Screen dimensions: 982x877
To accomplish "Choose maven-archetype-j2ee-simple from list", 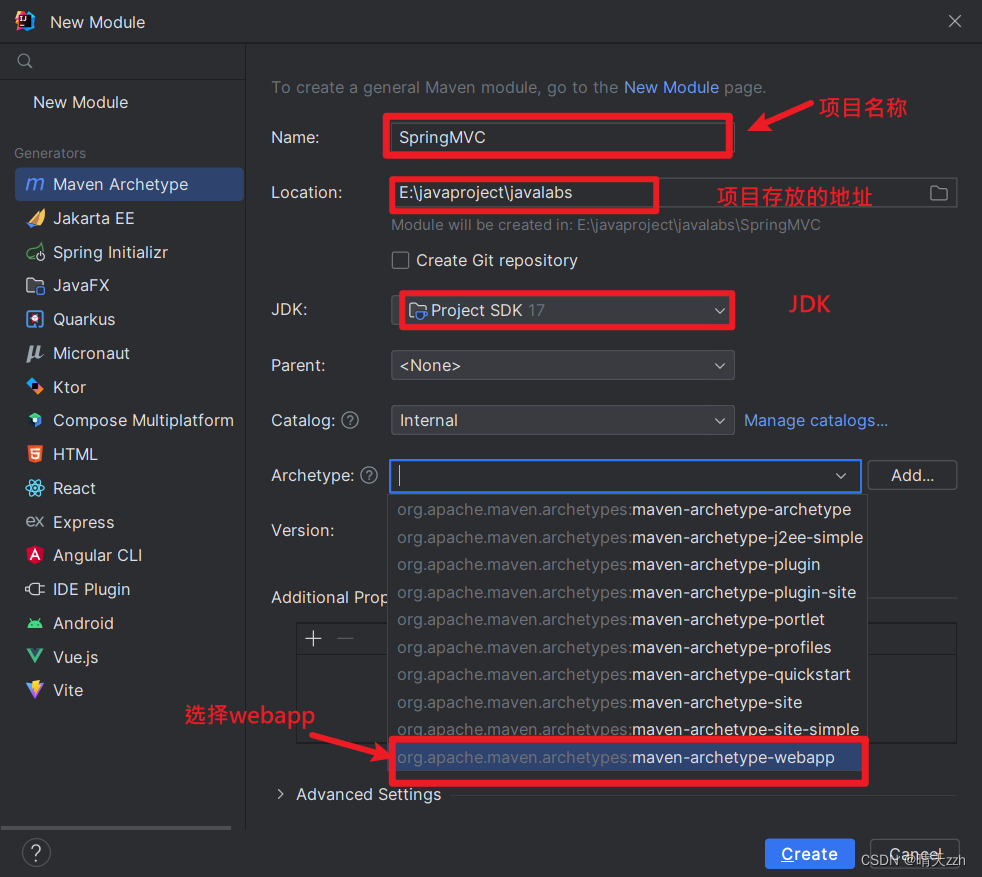I will [x=628, y=537].
